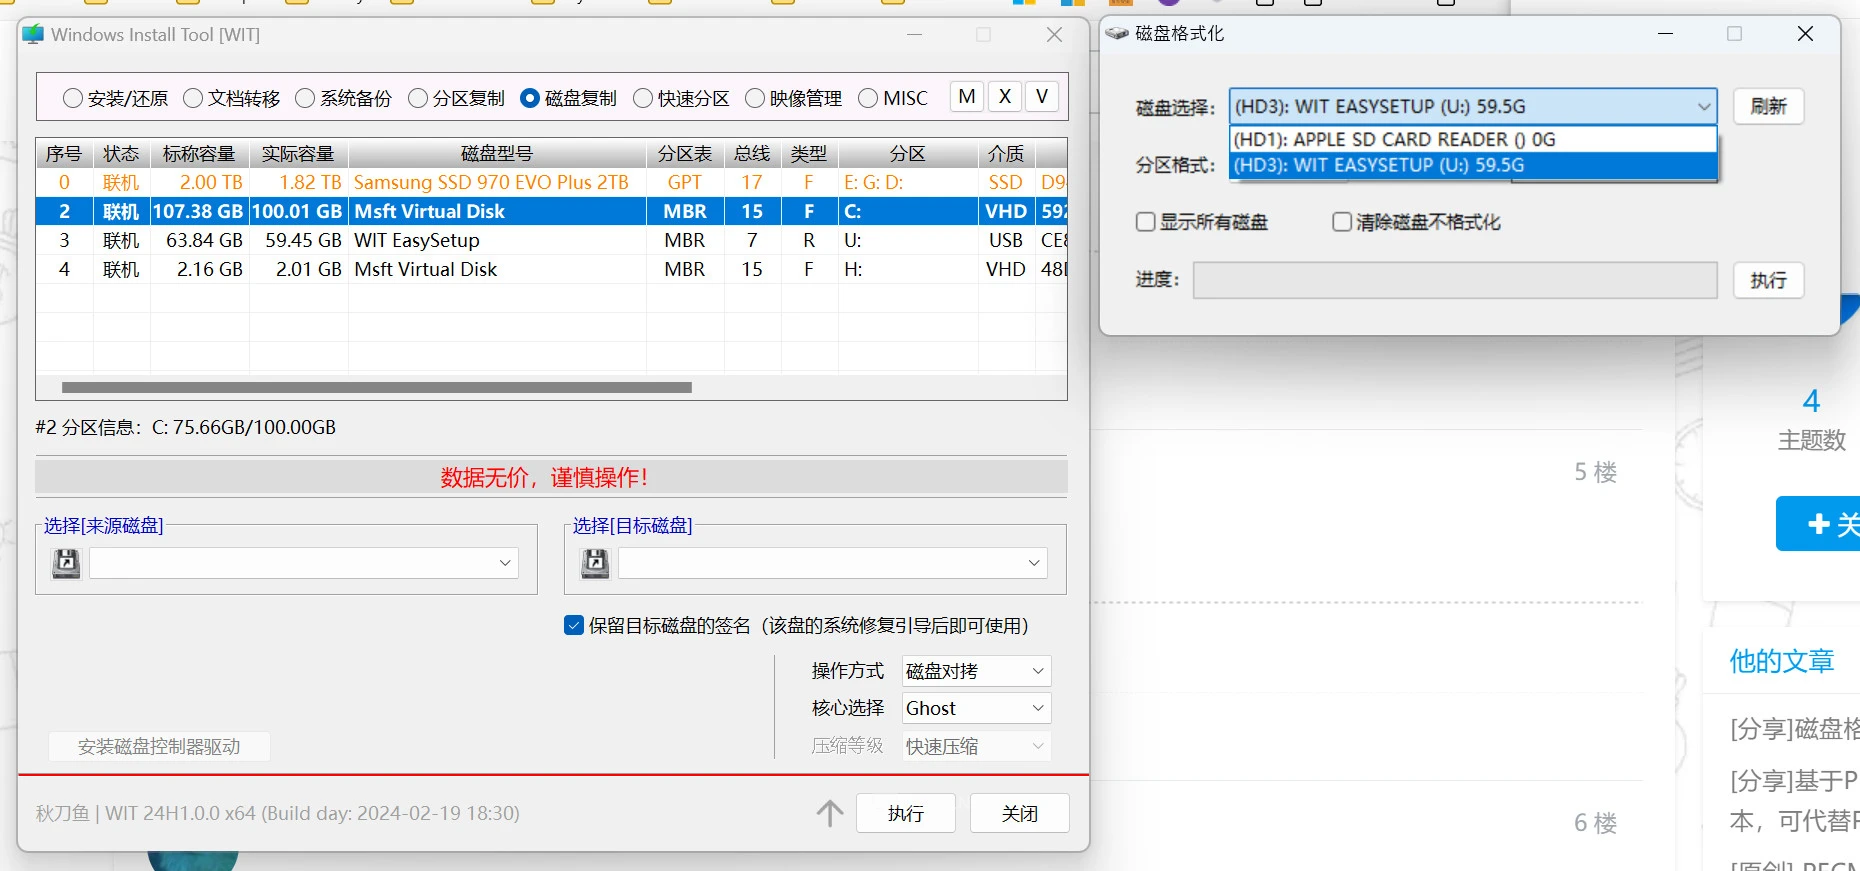
Task: Click the 分区表 column header
Action: coord(685,154)
